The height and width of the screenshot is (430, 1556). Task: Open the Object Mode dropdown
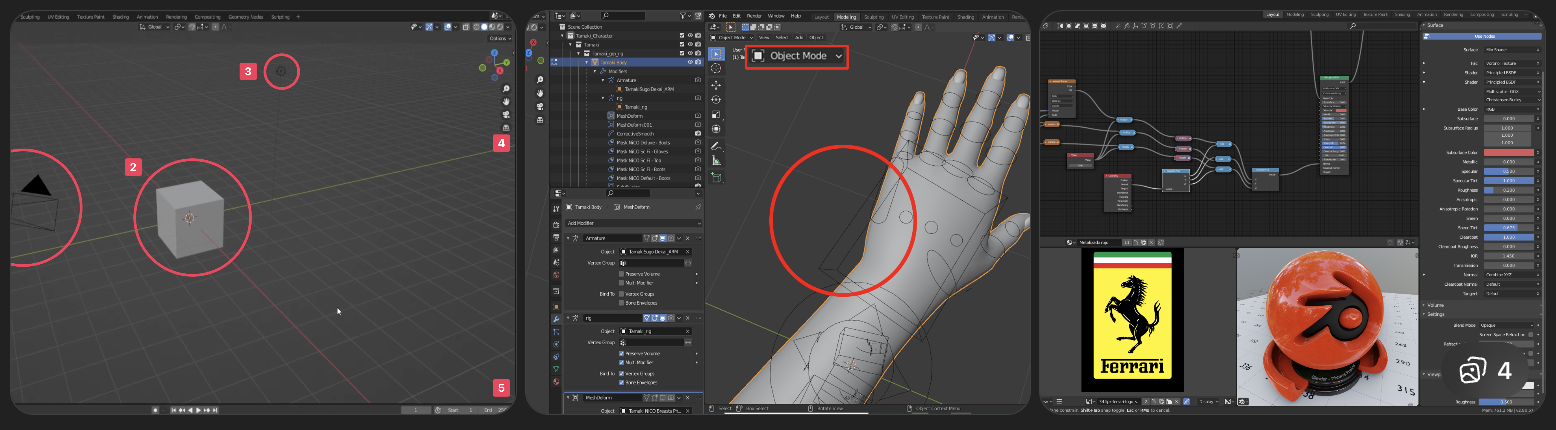797,57
